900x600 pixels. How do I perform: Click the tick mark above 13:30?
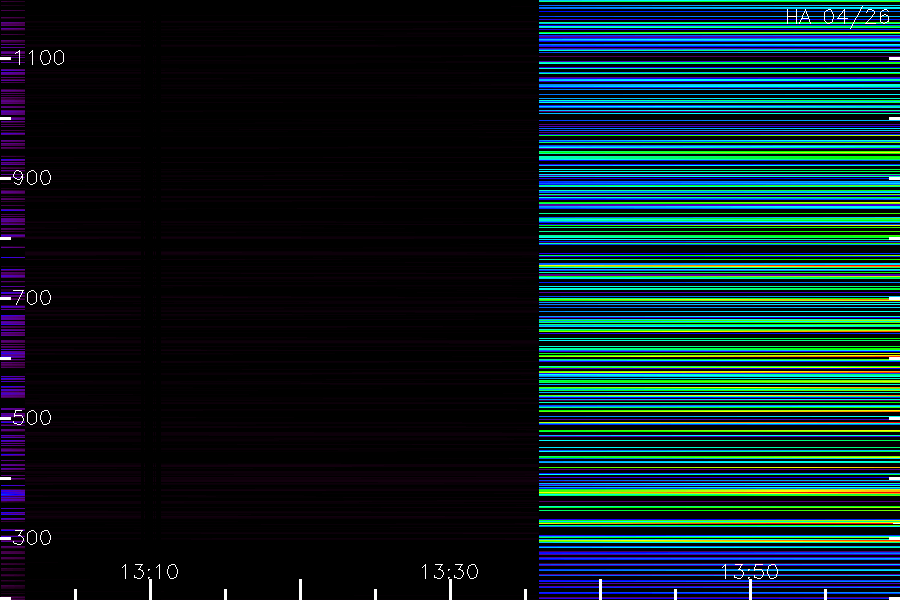(x=451, y=590)
